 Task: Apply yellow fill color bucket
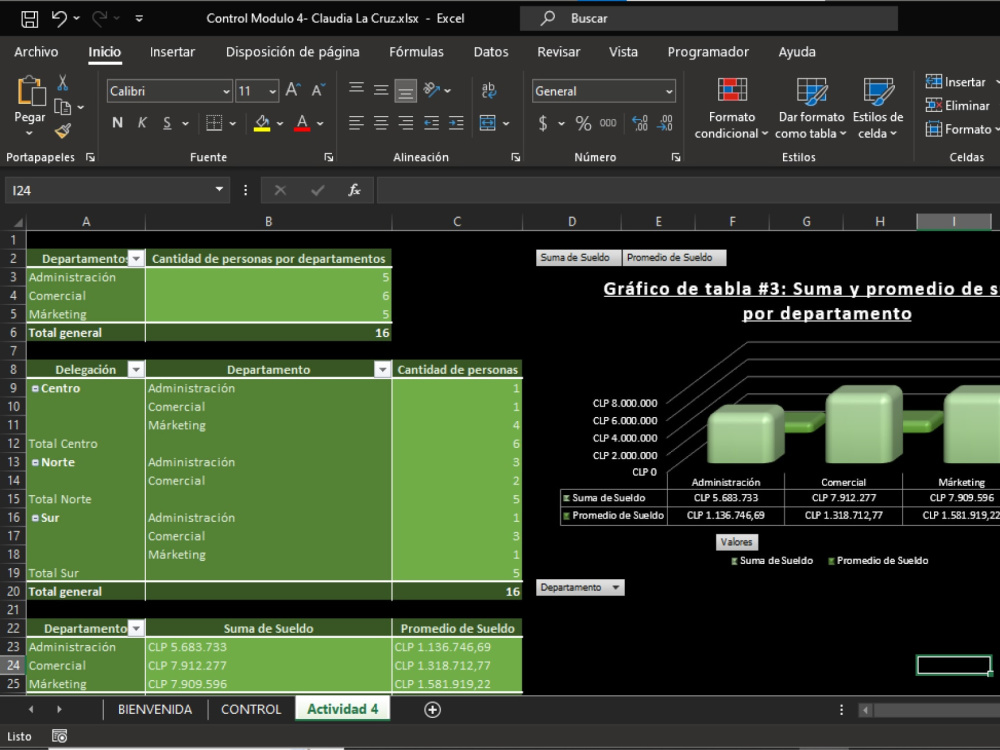261,123
